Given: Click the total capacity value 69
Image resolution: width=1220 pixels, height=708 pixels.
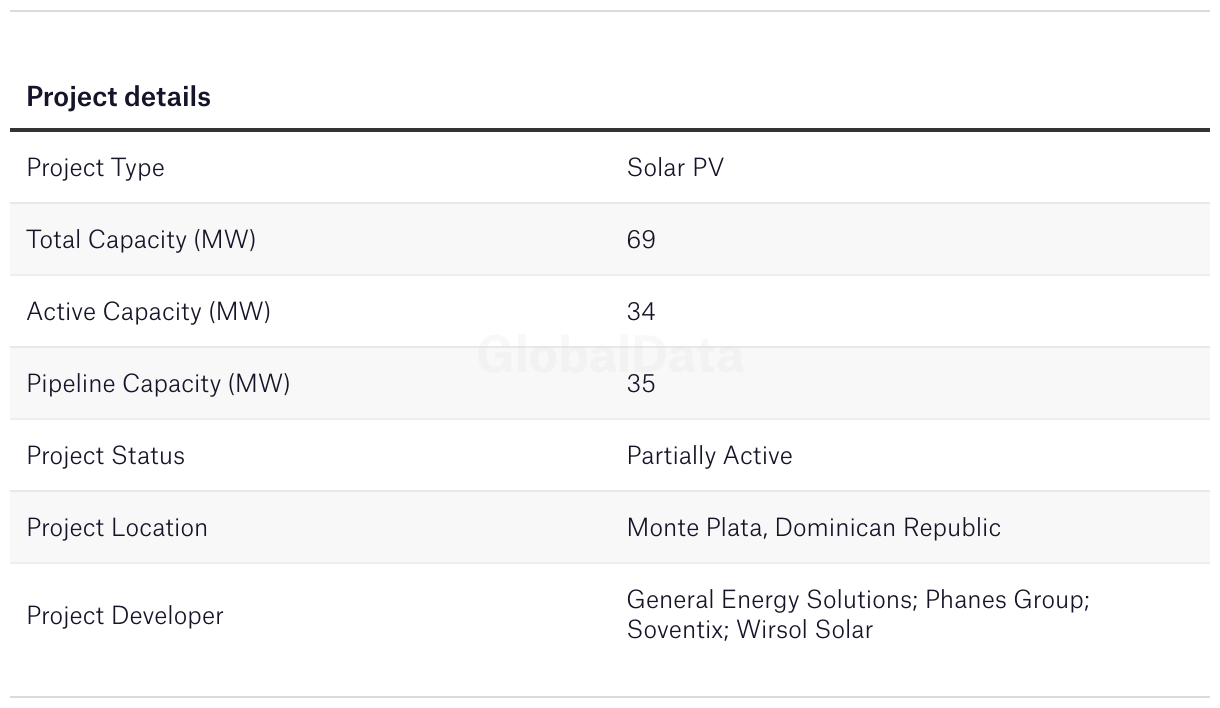Looking at the screenshot, I should point(641,240).
